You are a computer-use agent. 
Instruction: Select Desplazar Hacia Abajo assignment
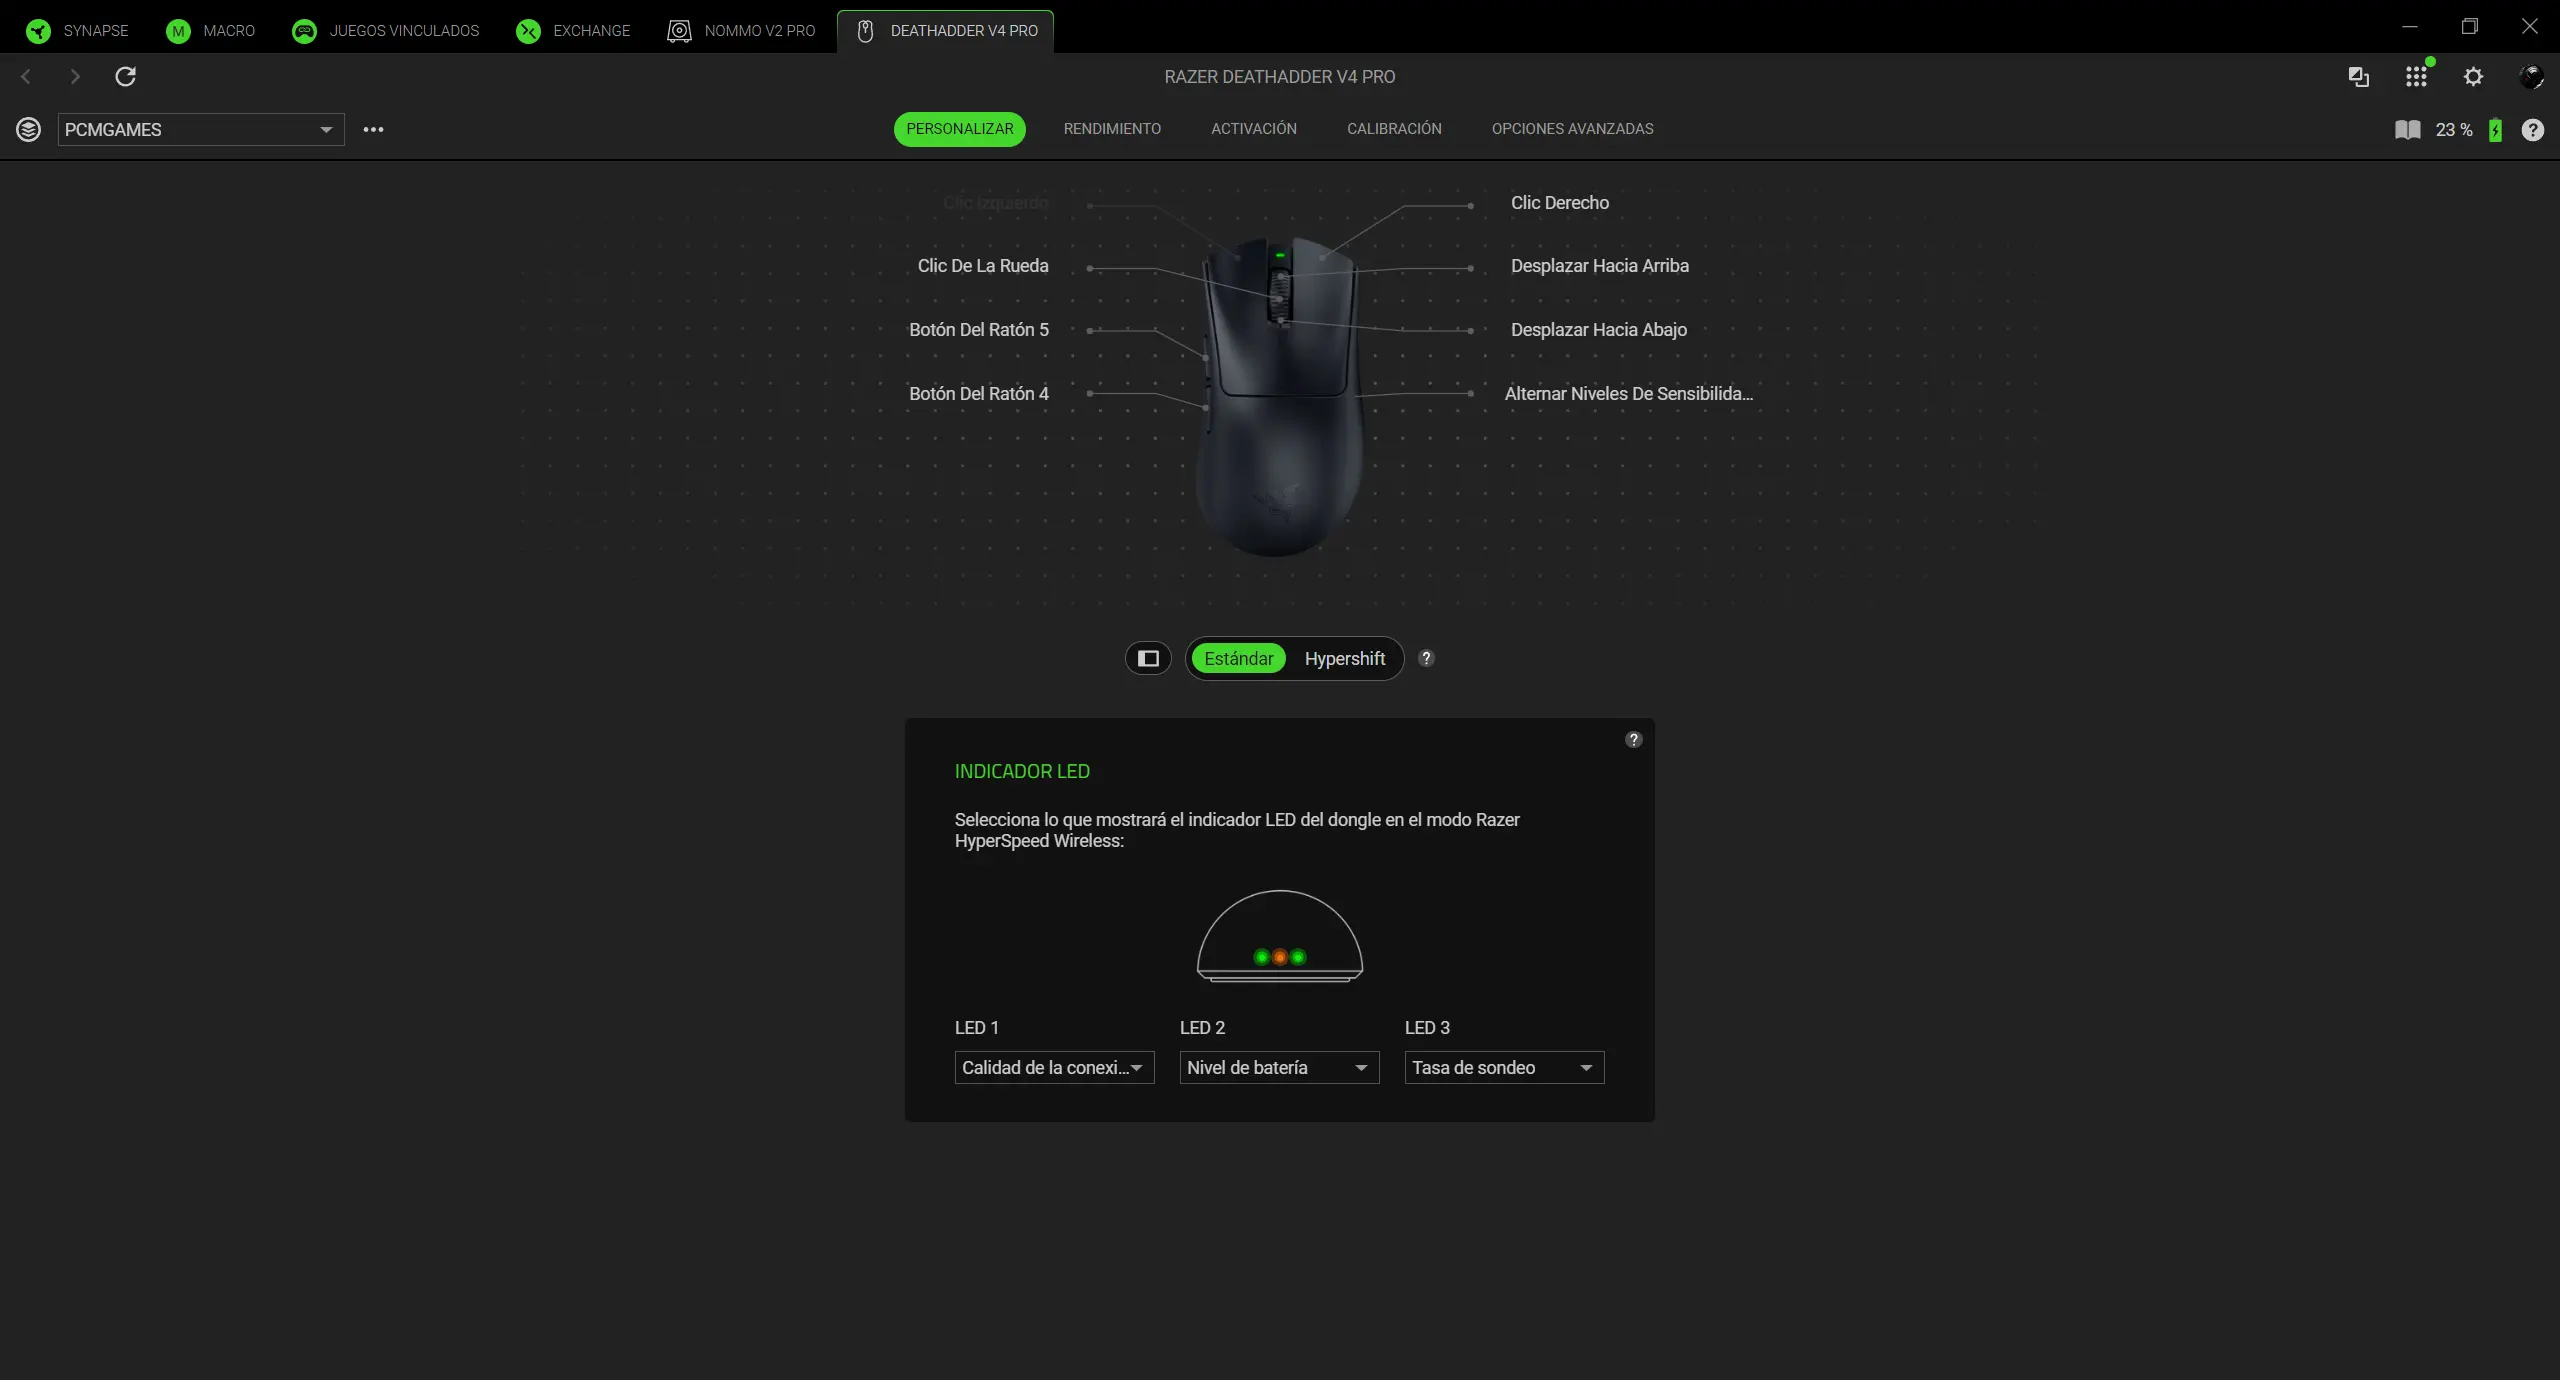1599,330
